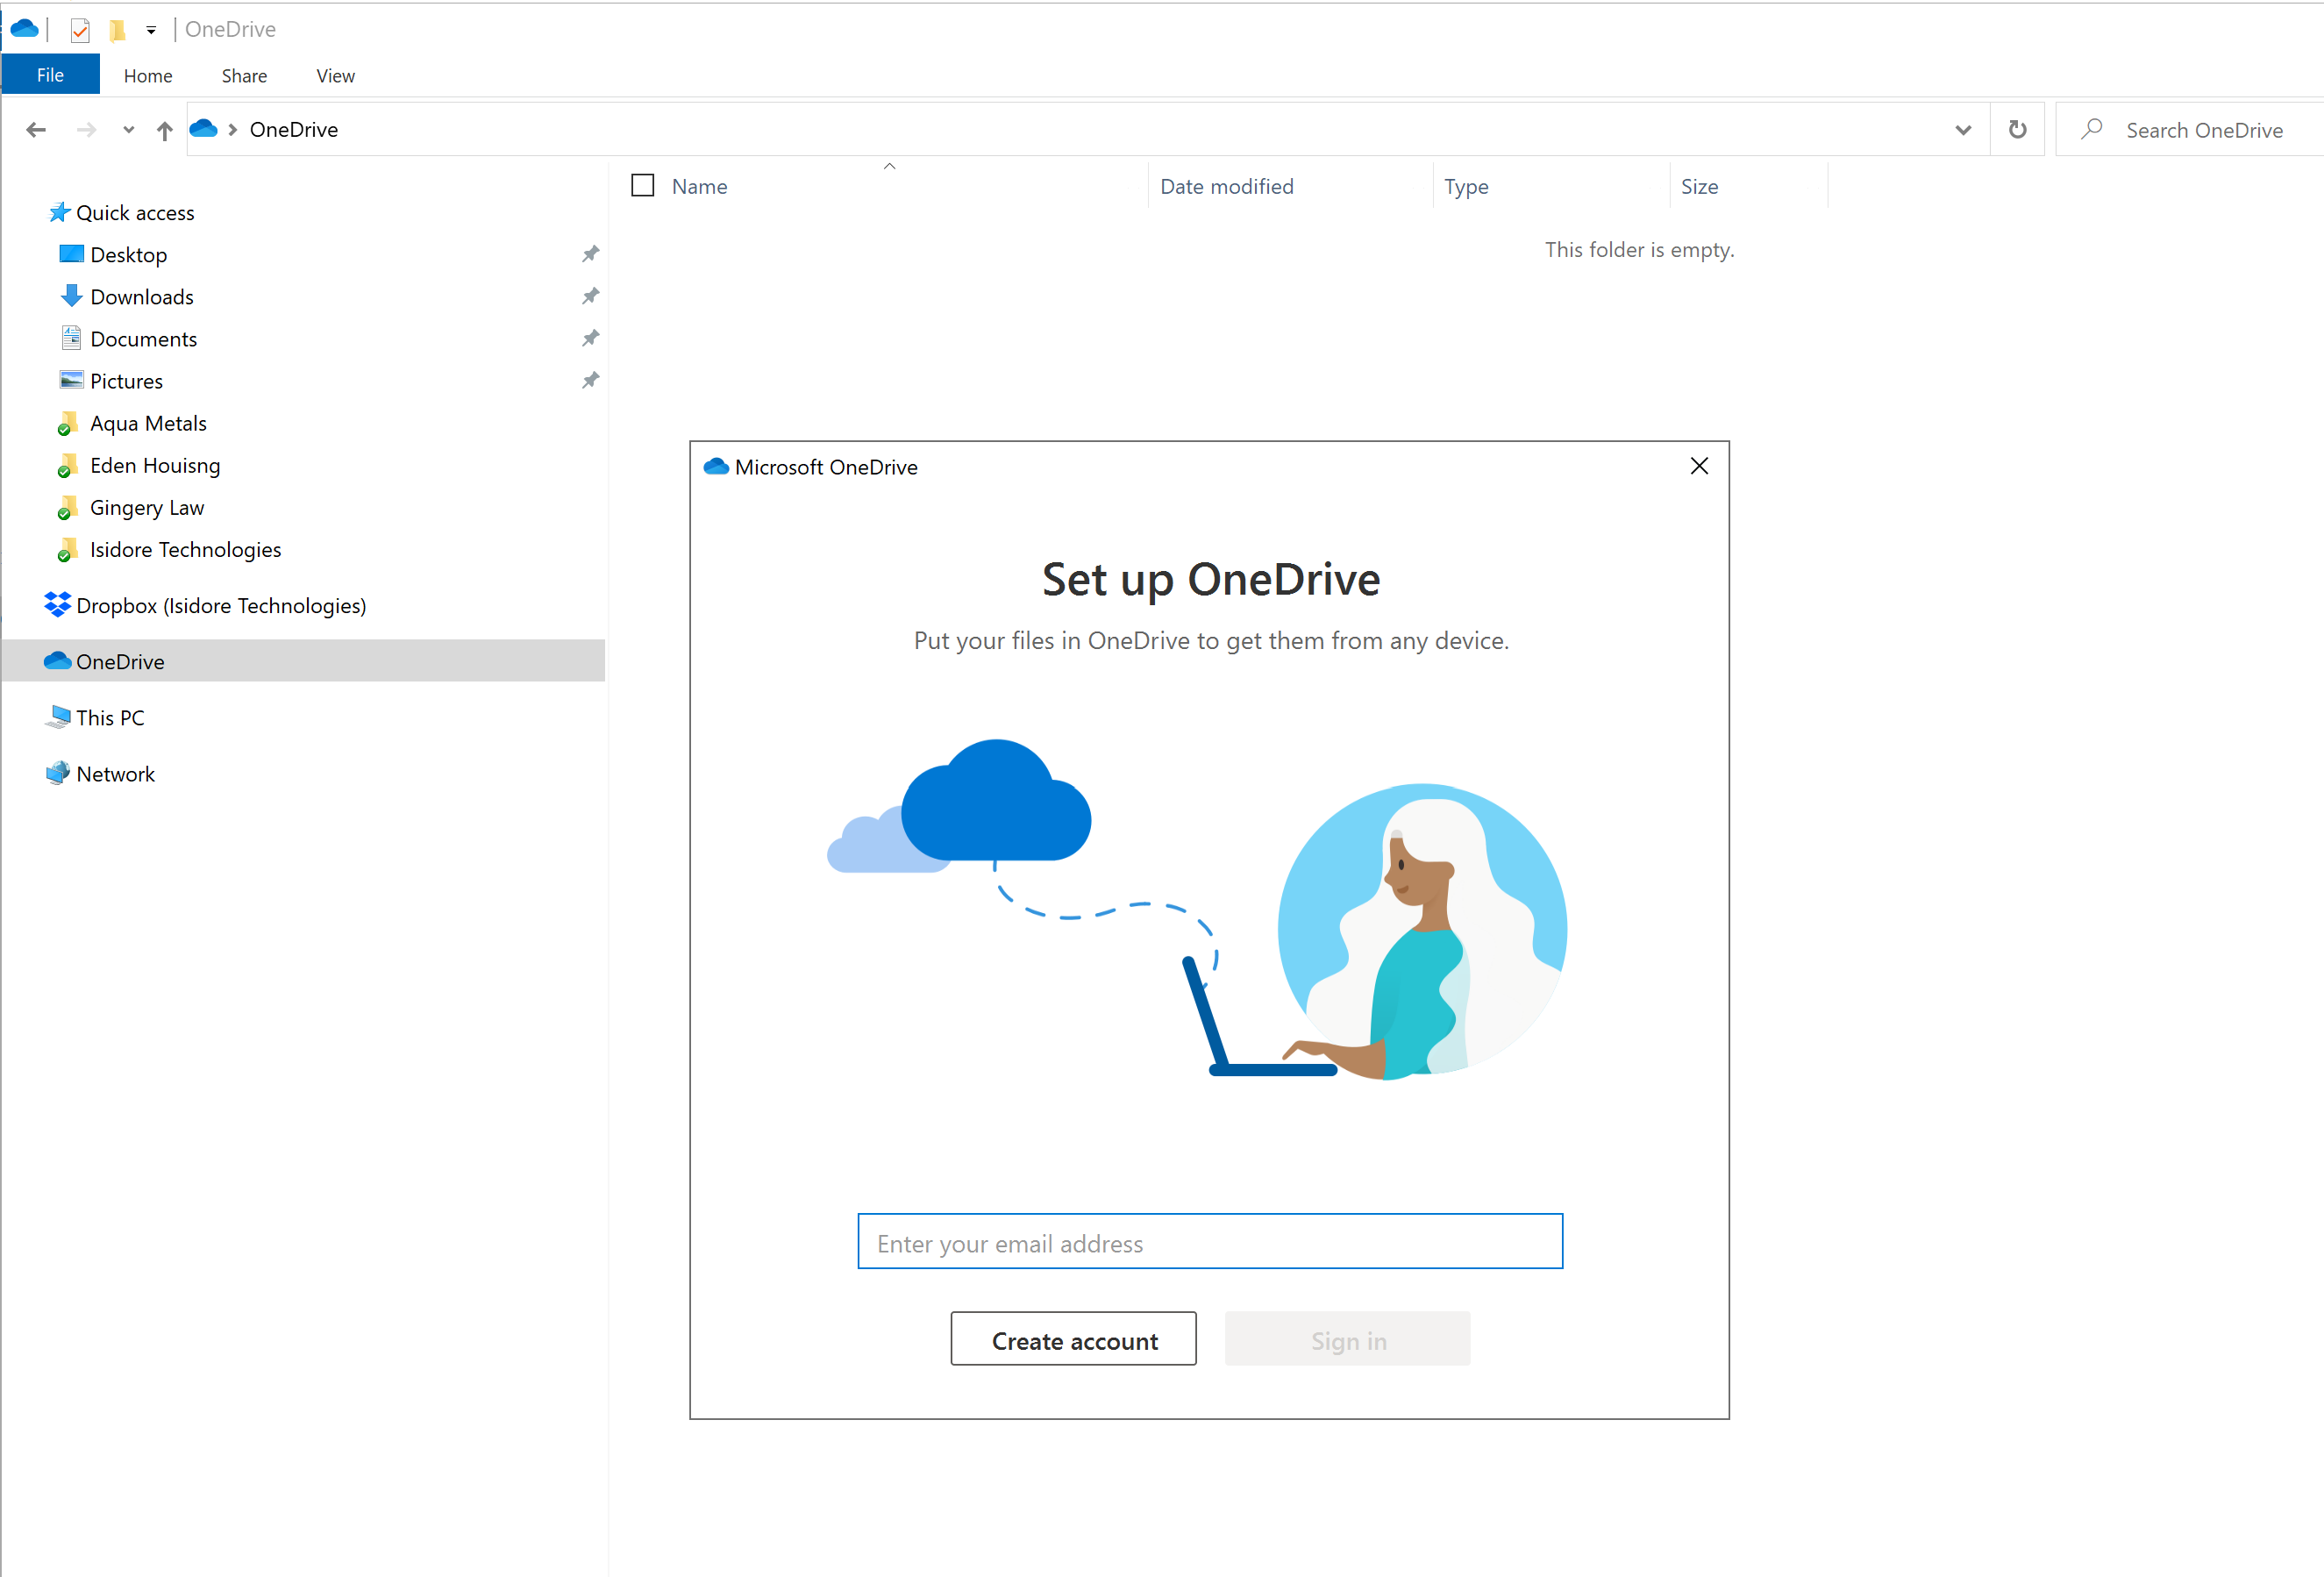Open the Quick Access Toolbar customize dropdown

(x=151, y=30)
